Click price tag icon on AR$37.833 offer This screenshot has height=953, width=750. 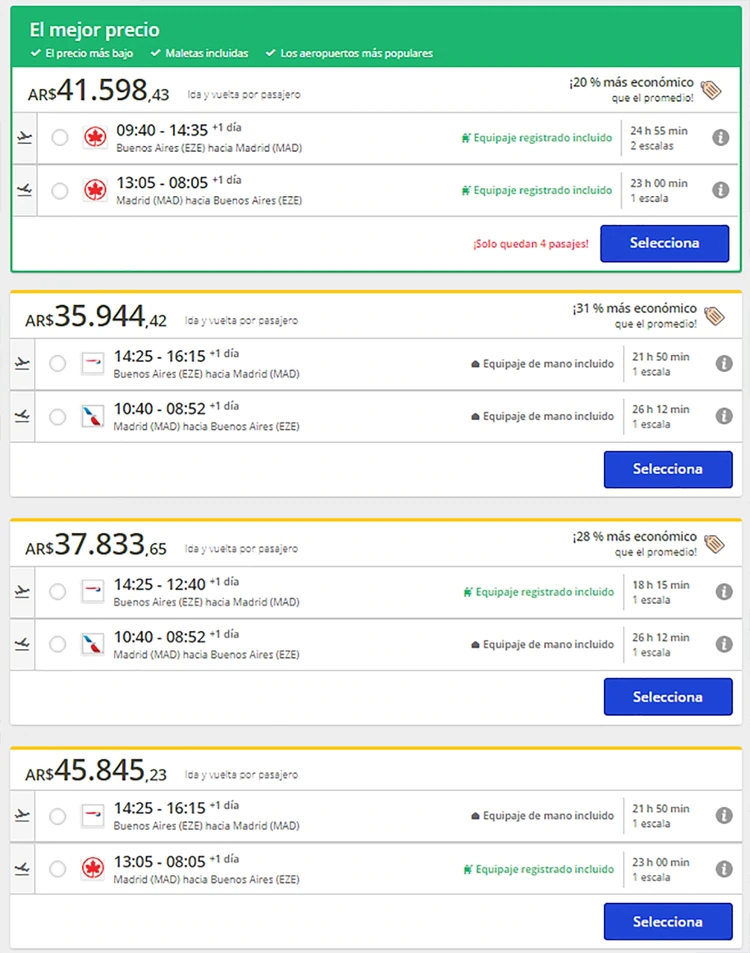pos(713,544)
